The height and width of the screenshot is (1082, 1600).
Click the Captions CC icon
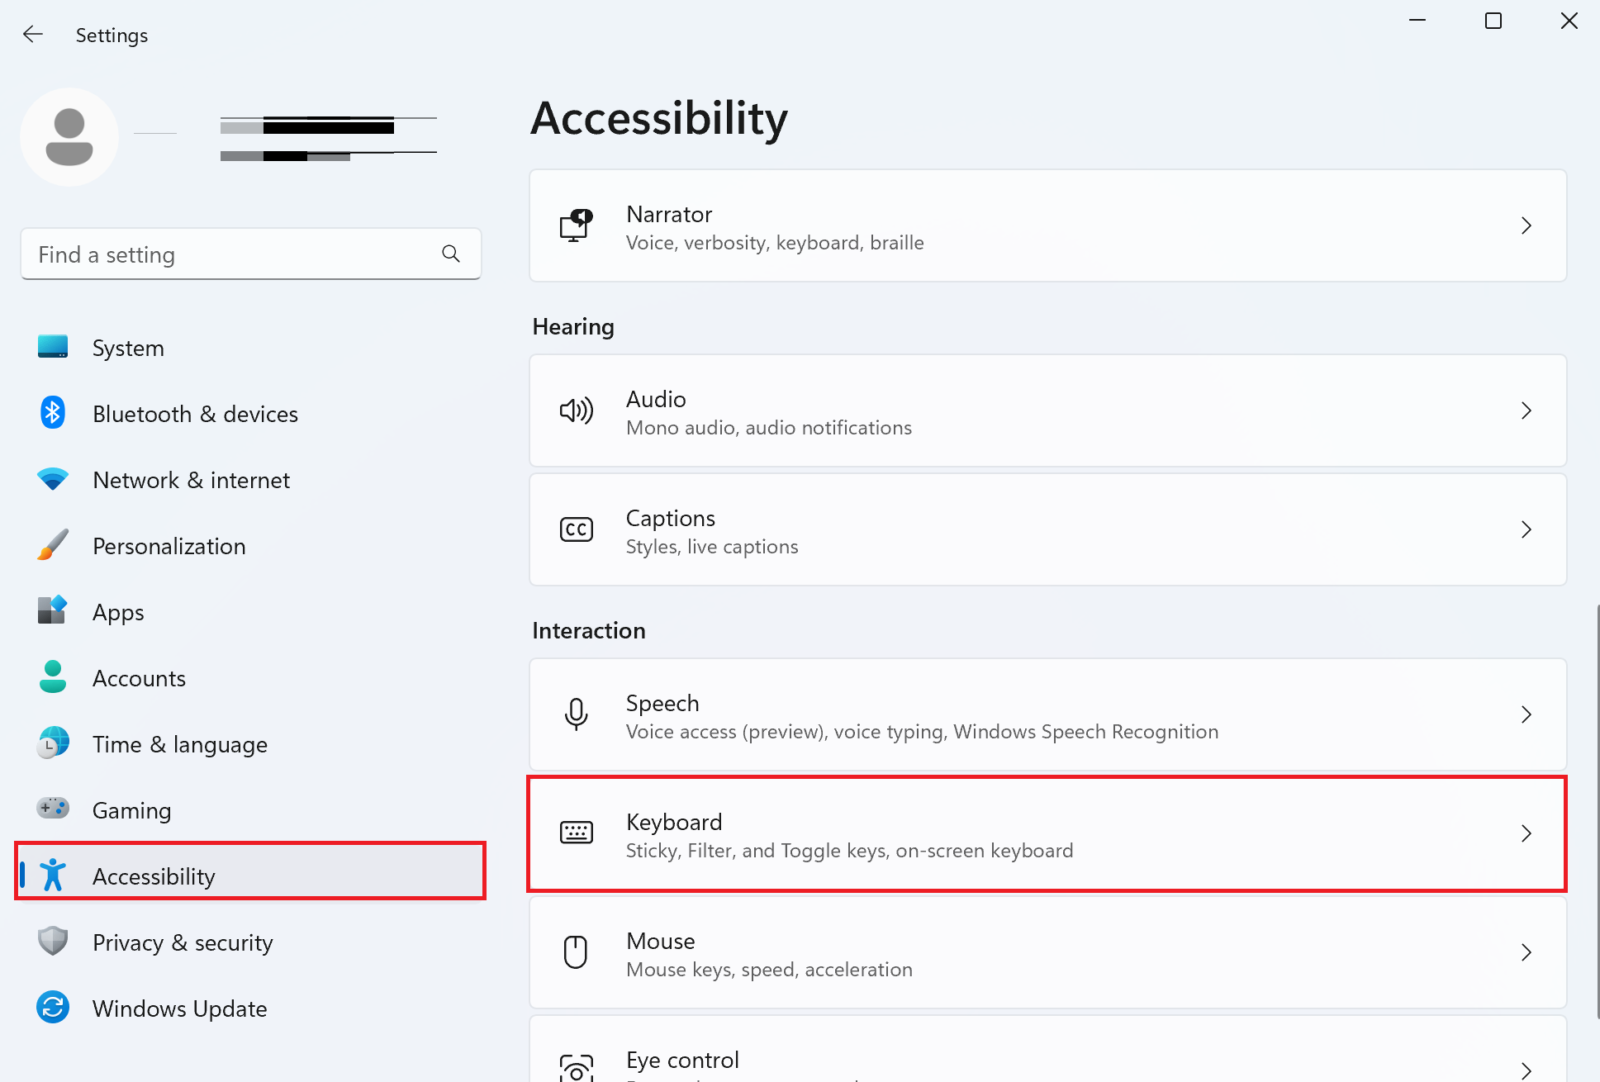pyautogui.click(x=576, y=530)
